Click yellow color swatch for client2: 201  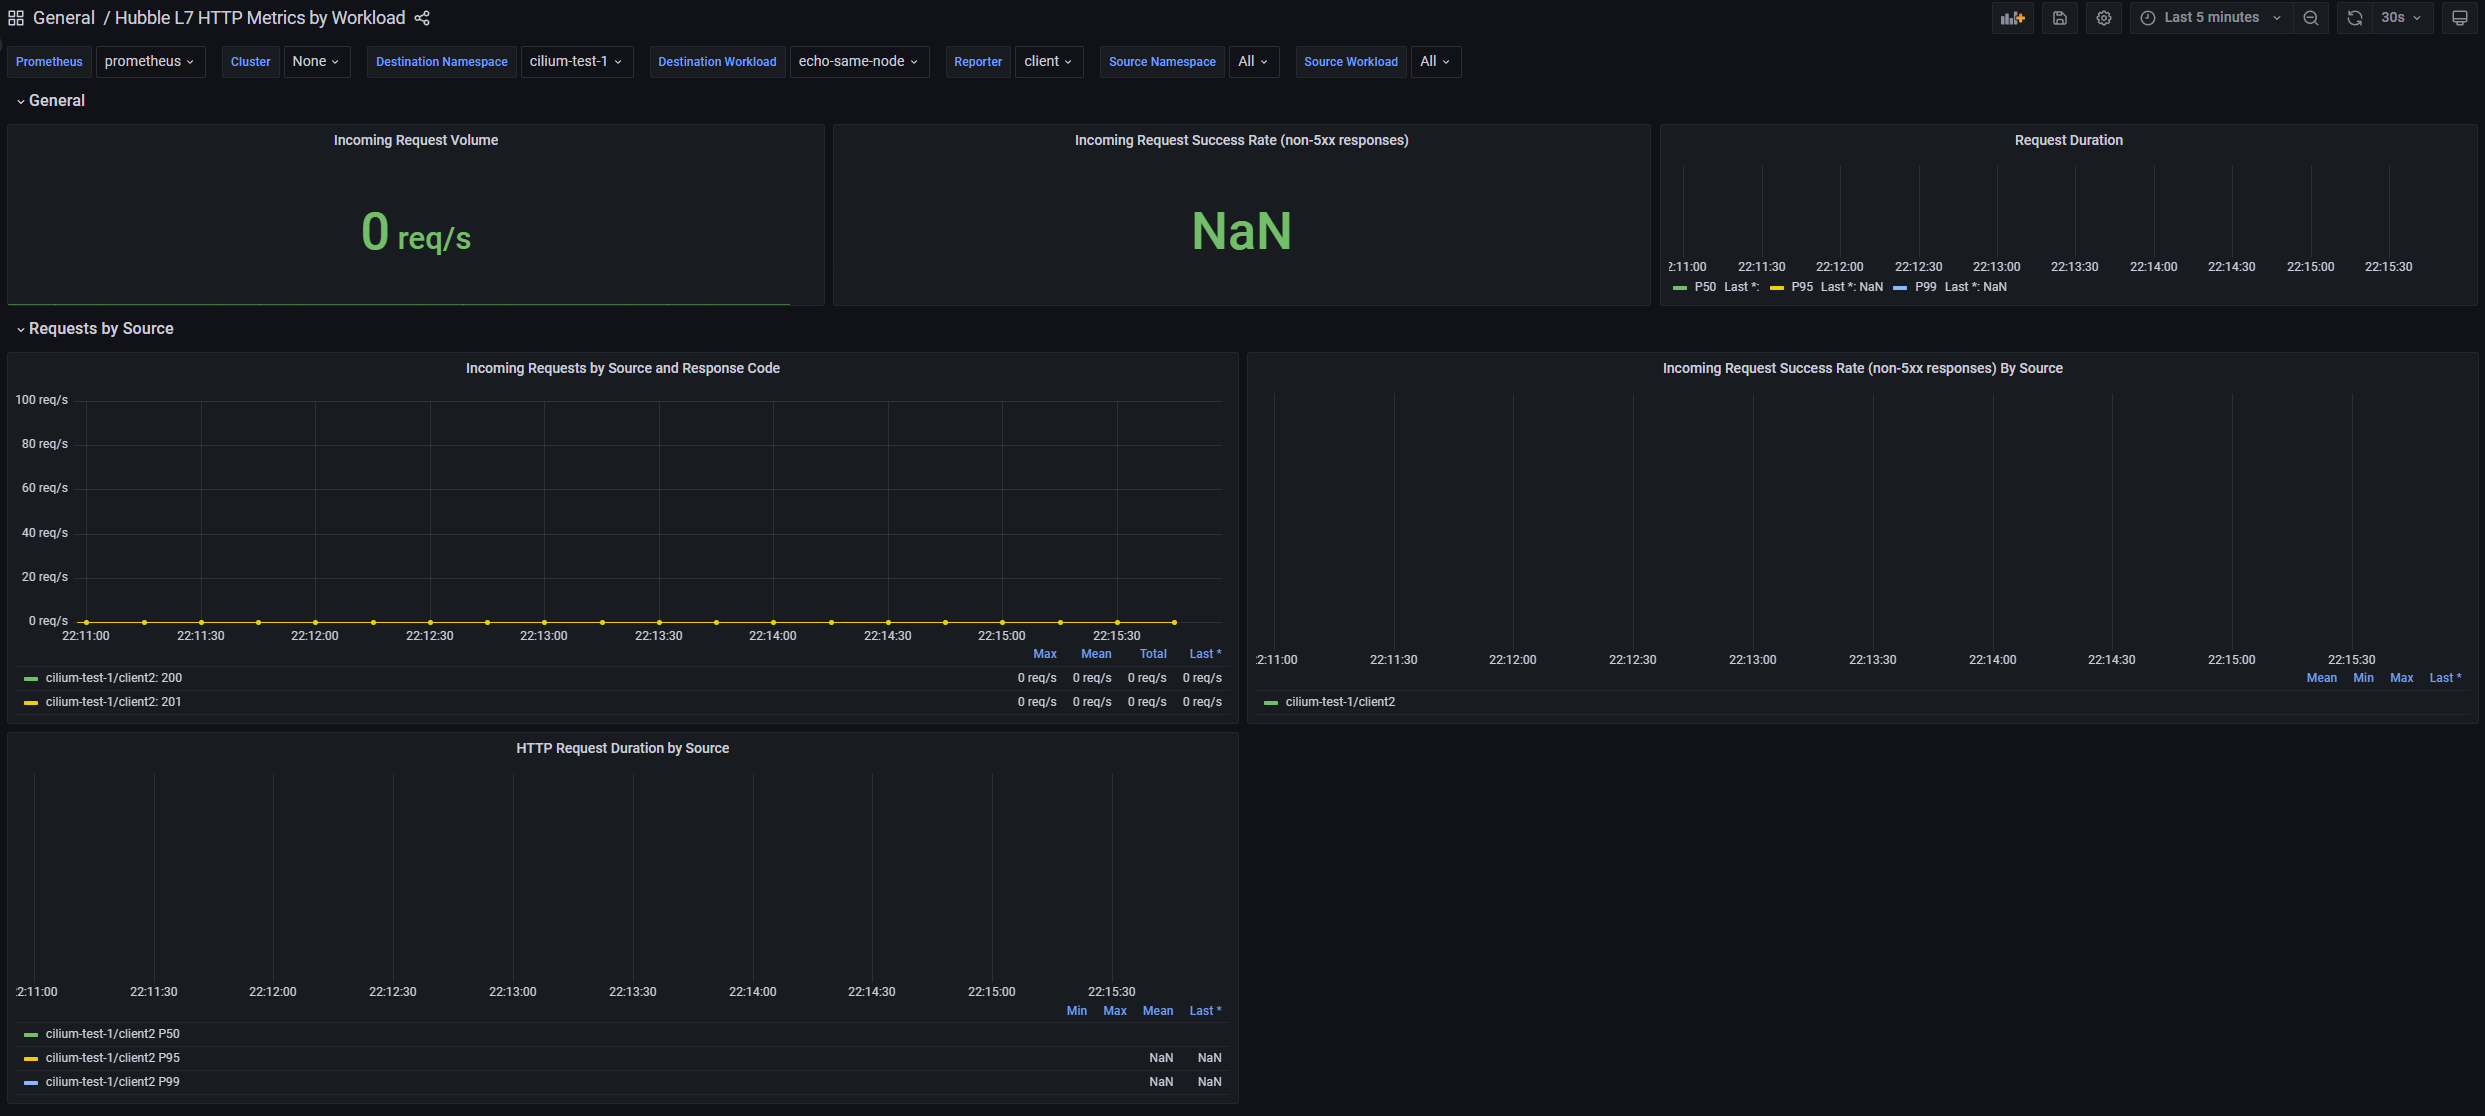[31, 703]
